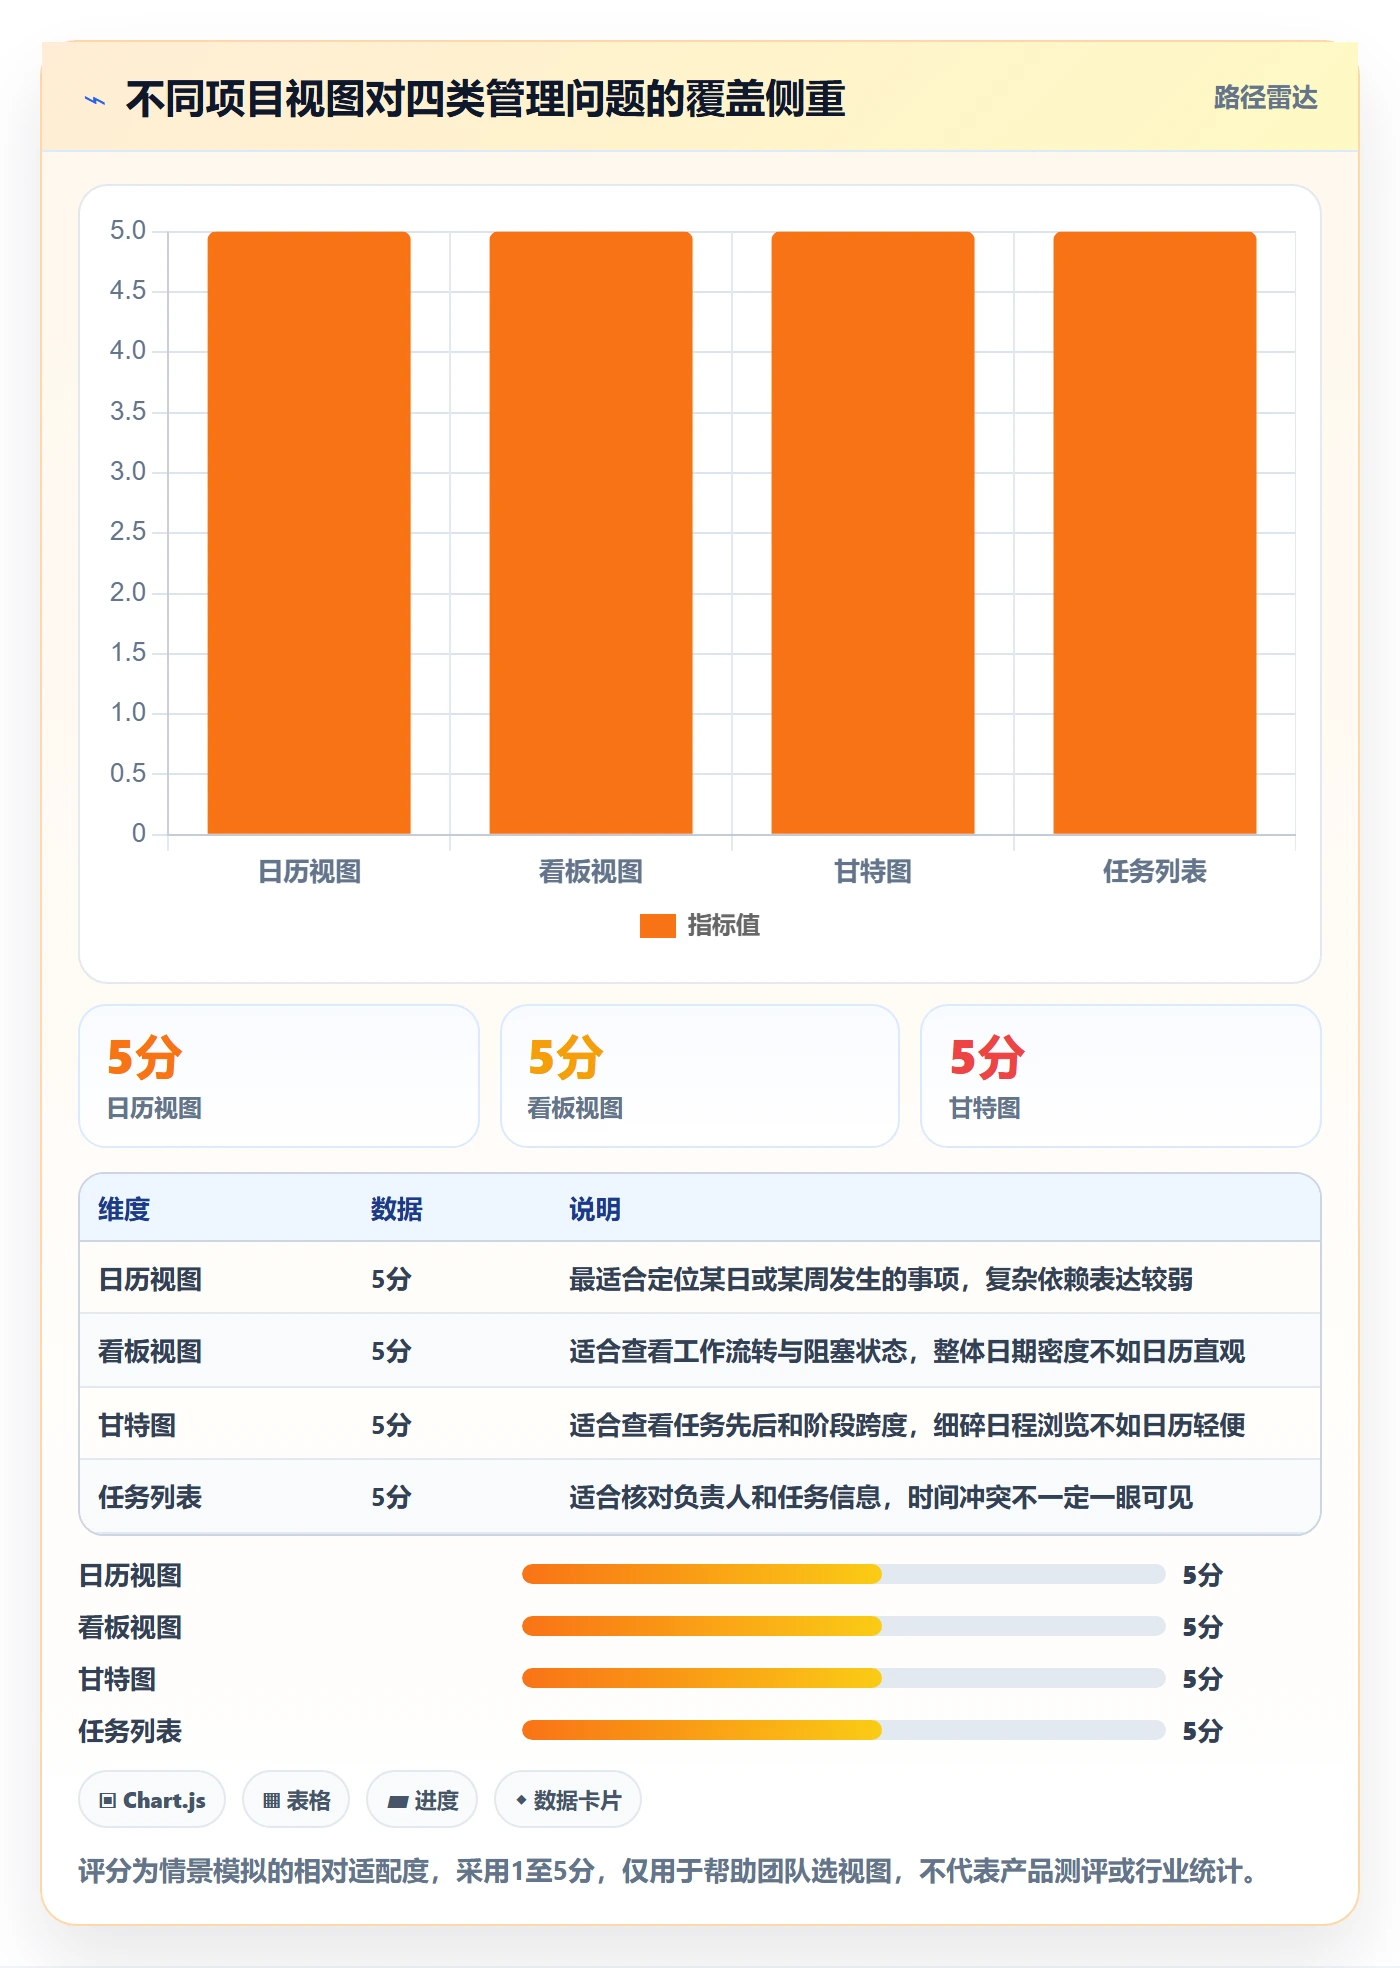Screen dimensions: 1400x1968
Task: Click the 5分 value in 日历视图 table row
Action: tap(392, 1280)
